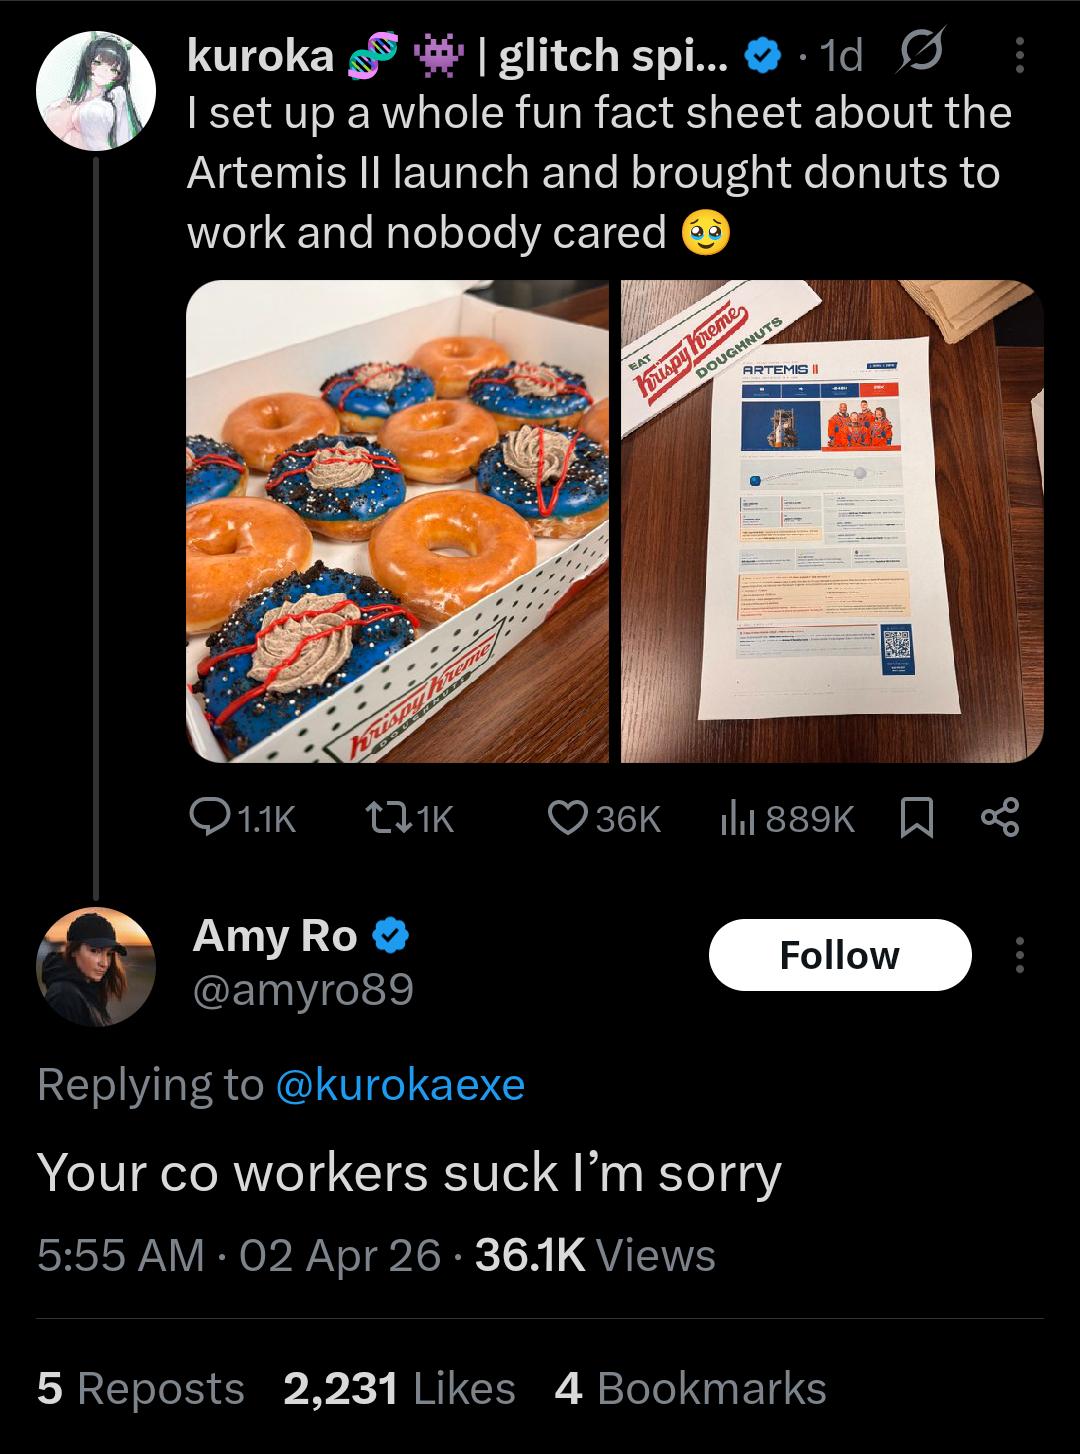Image resolution: width=1080 pixels, height=1454 pixels.
Task: Open kuroka's profile picture
Action: point(96,91)
